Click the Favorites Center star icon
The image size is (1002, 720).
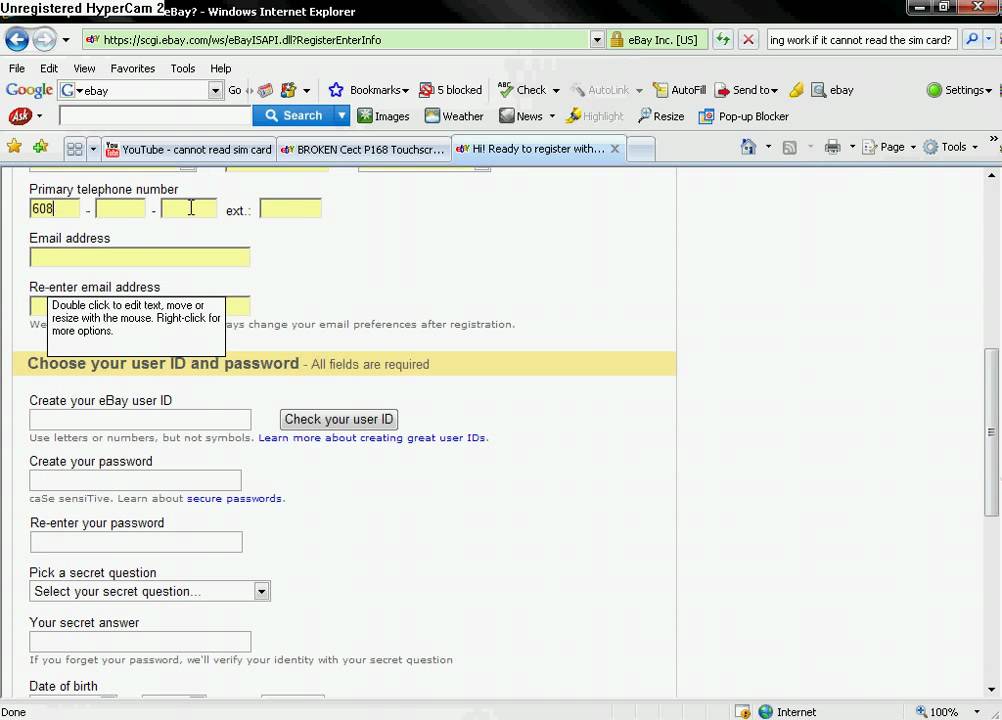14,146
